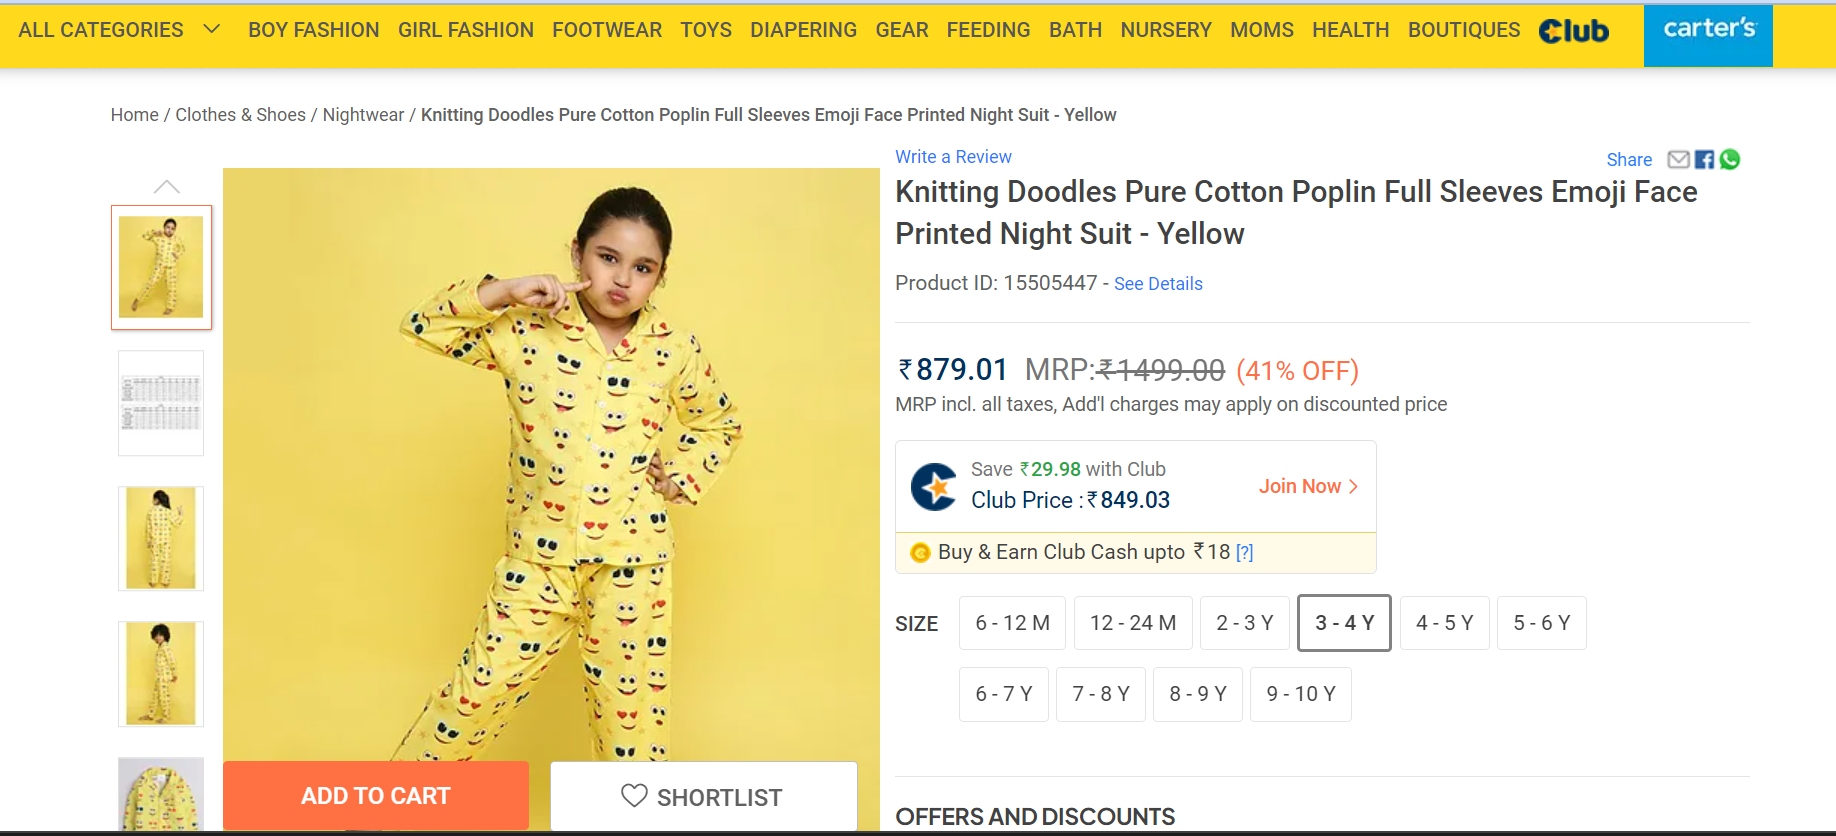Expand Join Now club offer
Viewport: 1836px width, 836px height.
coord(1308,487)
